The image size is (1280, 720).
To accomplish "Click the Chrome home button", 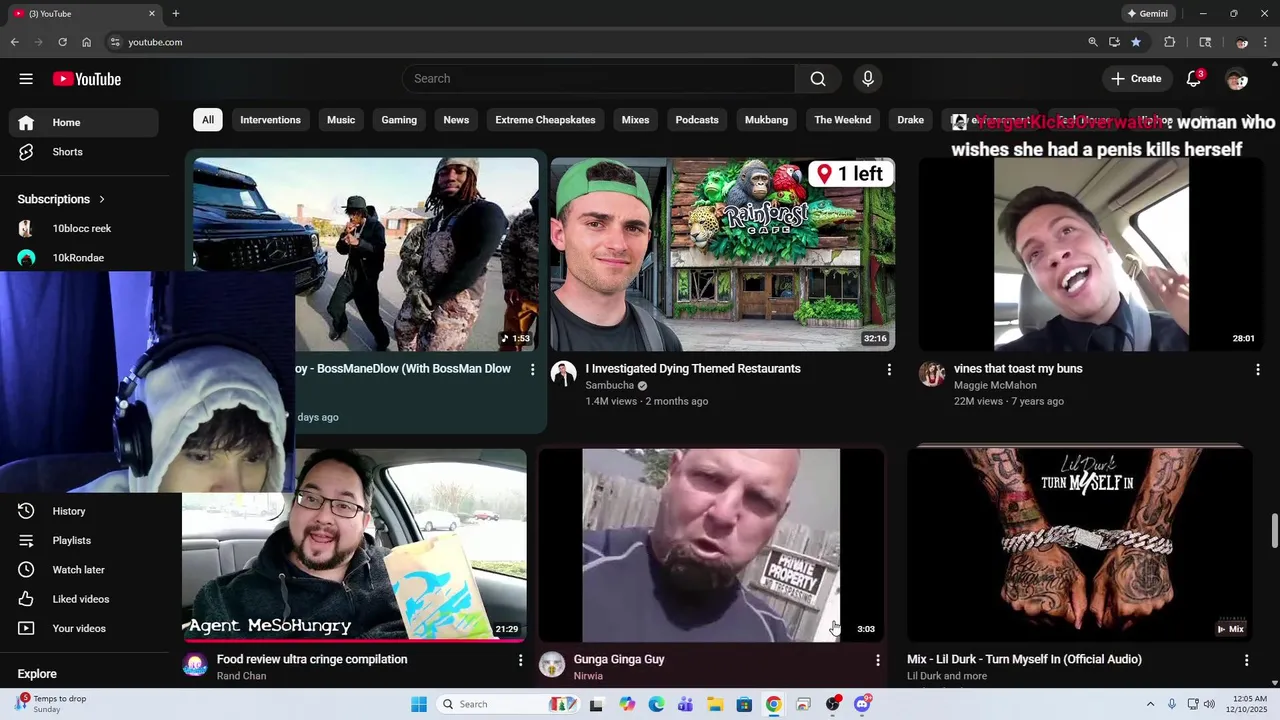I will [x=86, y=42].
